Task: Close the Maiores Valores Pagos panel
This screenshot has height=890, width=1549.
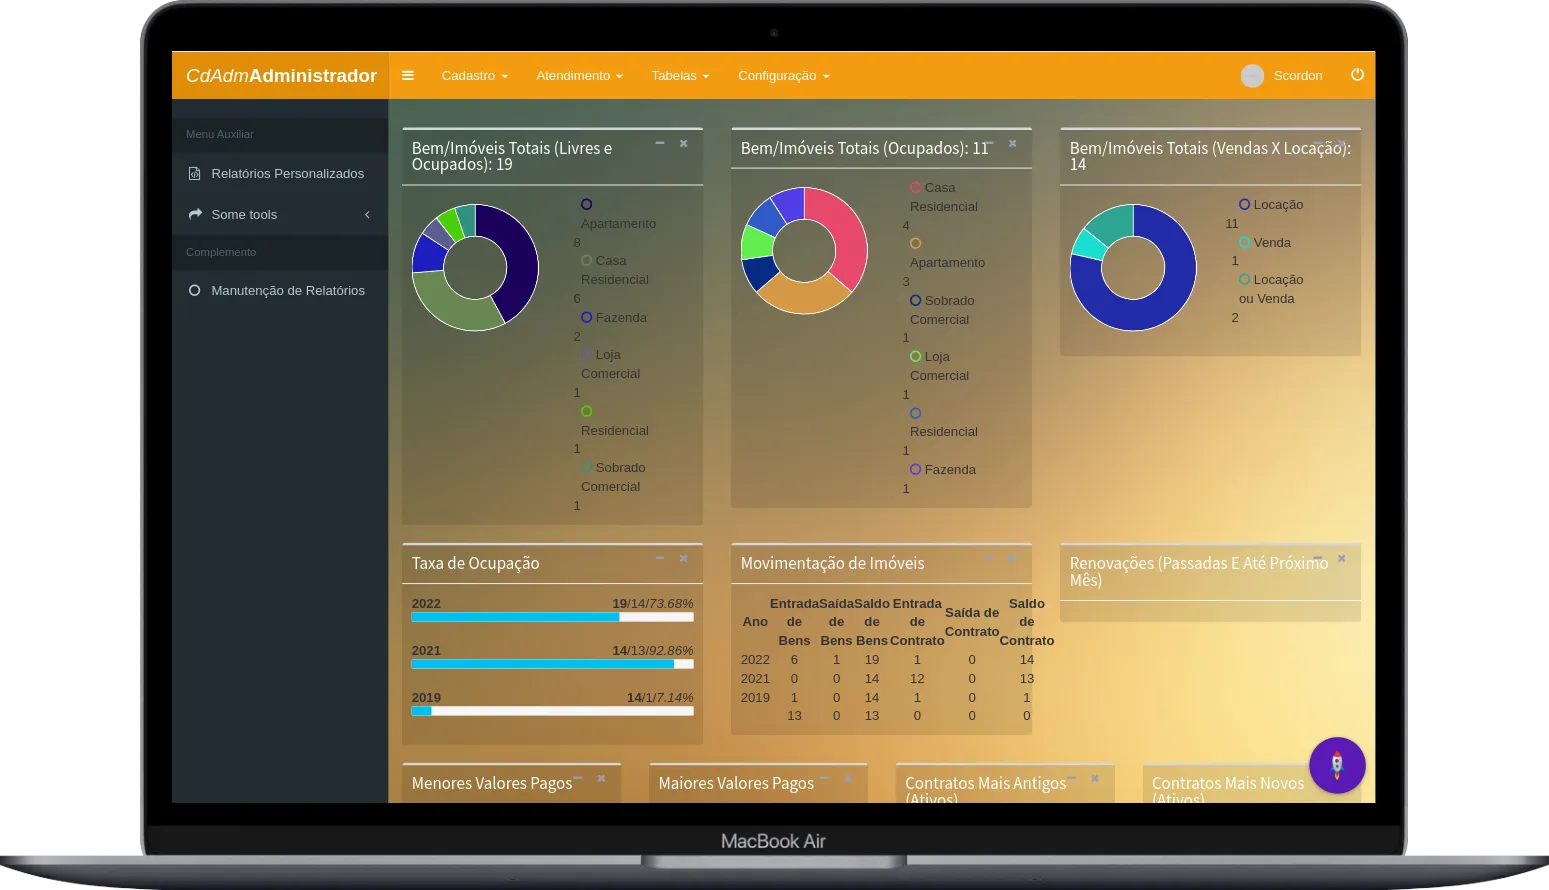Action: coord(848,778)
